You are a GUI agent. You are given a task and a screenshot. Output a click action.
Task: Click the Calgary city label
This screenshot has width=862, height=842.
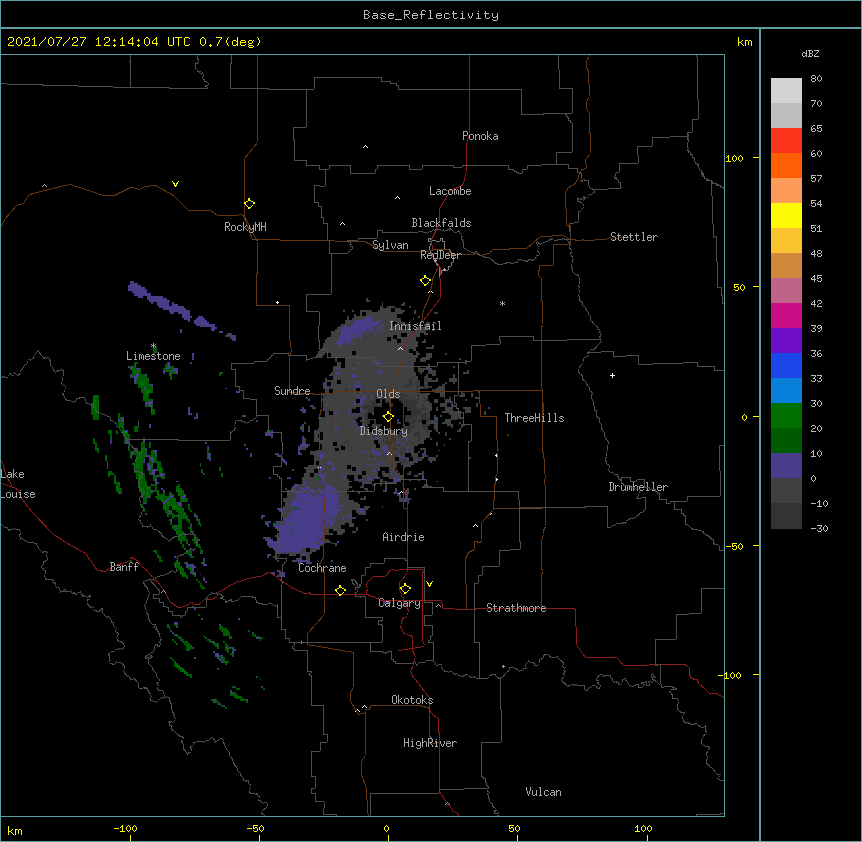tap(400, 603)
